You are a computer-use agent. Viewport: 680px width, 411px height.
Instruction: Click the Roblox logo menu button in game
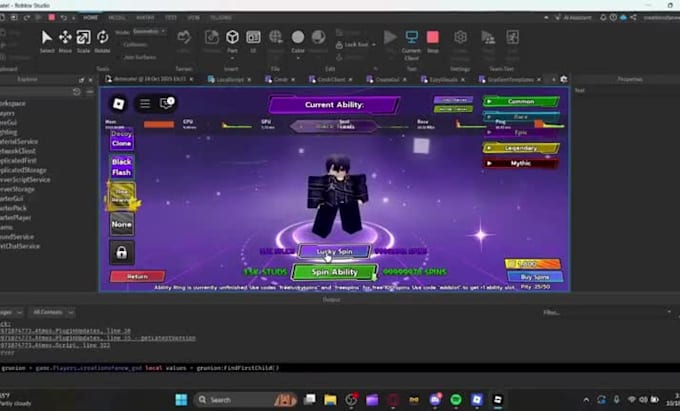coord(118,103)
